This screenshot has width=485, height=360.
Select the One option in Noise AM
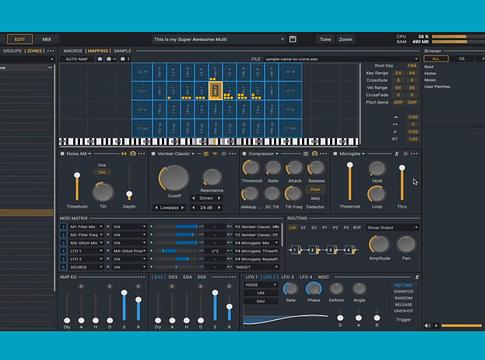(x=102, y=165)
